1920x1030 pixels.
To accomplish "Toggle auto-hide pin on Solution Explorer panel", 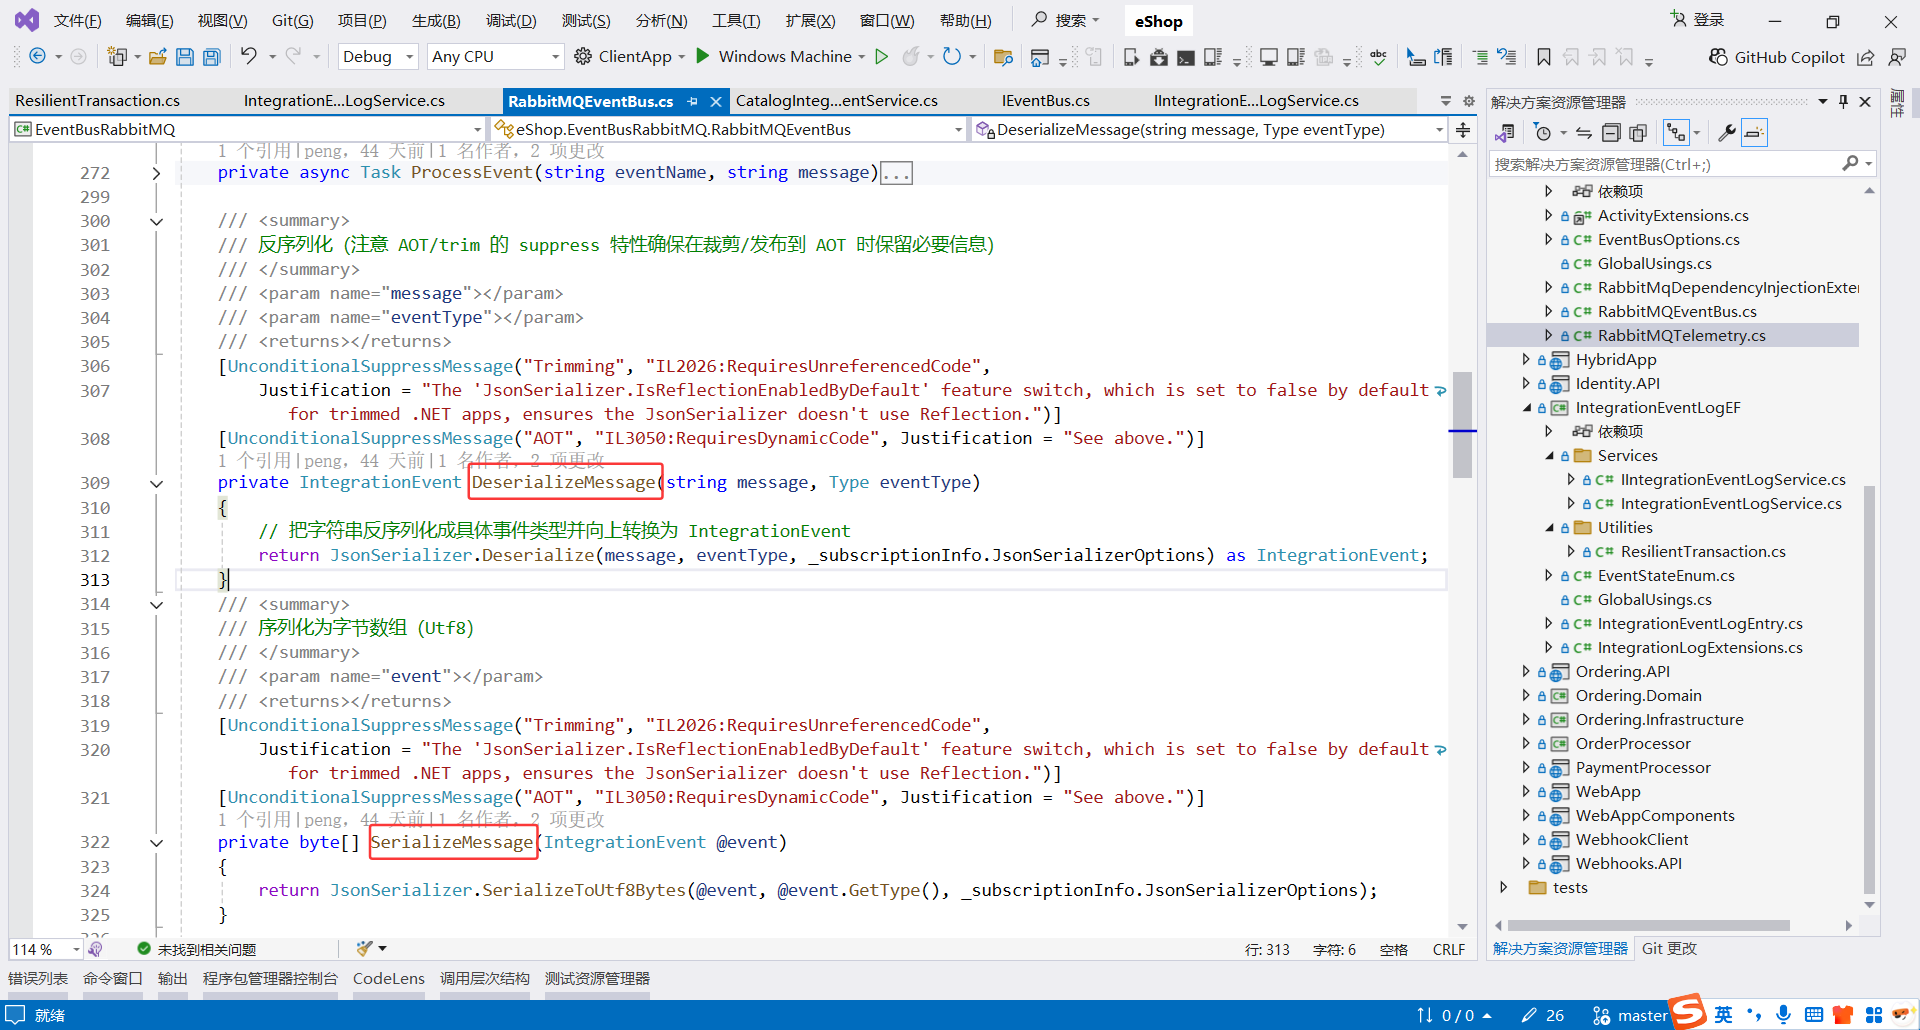I will coord(1843,102).
